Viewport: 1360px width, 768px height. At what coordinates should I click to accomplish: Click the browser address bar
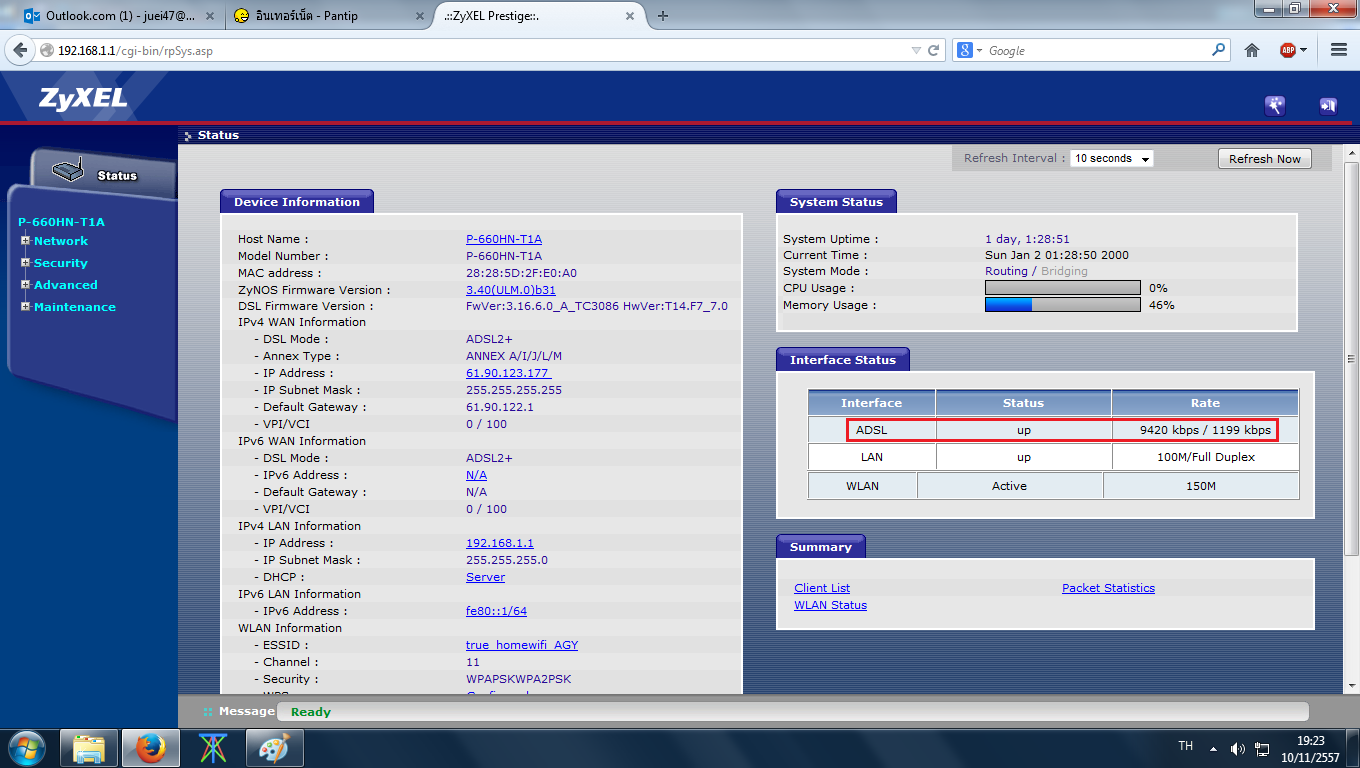pos(480,50)
